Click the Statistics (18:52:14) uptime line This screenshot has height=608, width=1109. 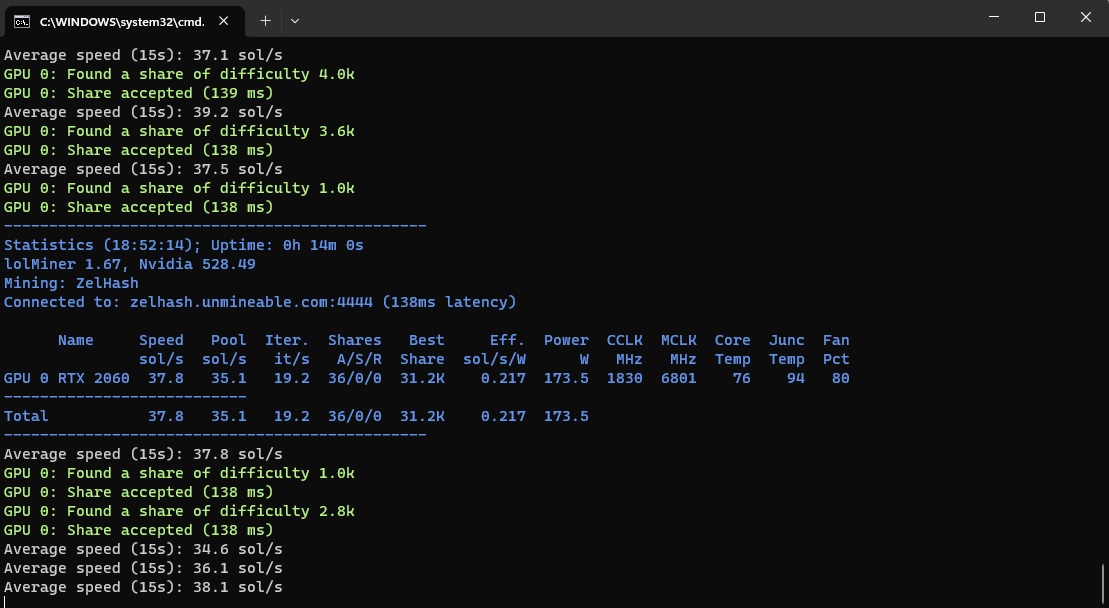point(184,245)
